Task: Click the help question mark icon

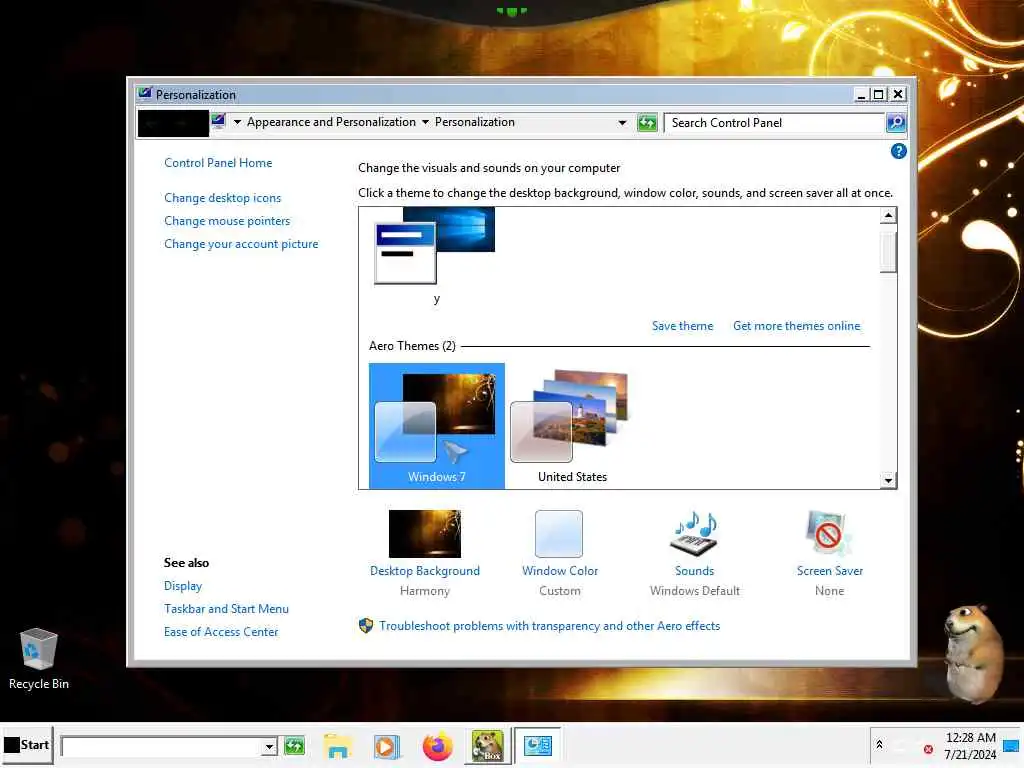Action: pyautogui.click(x=899, y=152)
